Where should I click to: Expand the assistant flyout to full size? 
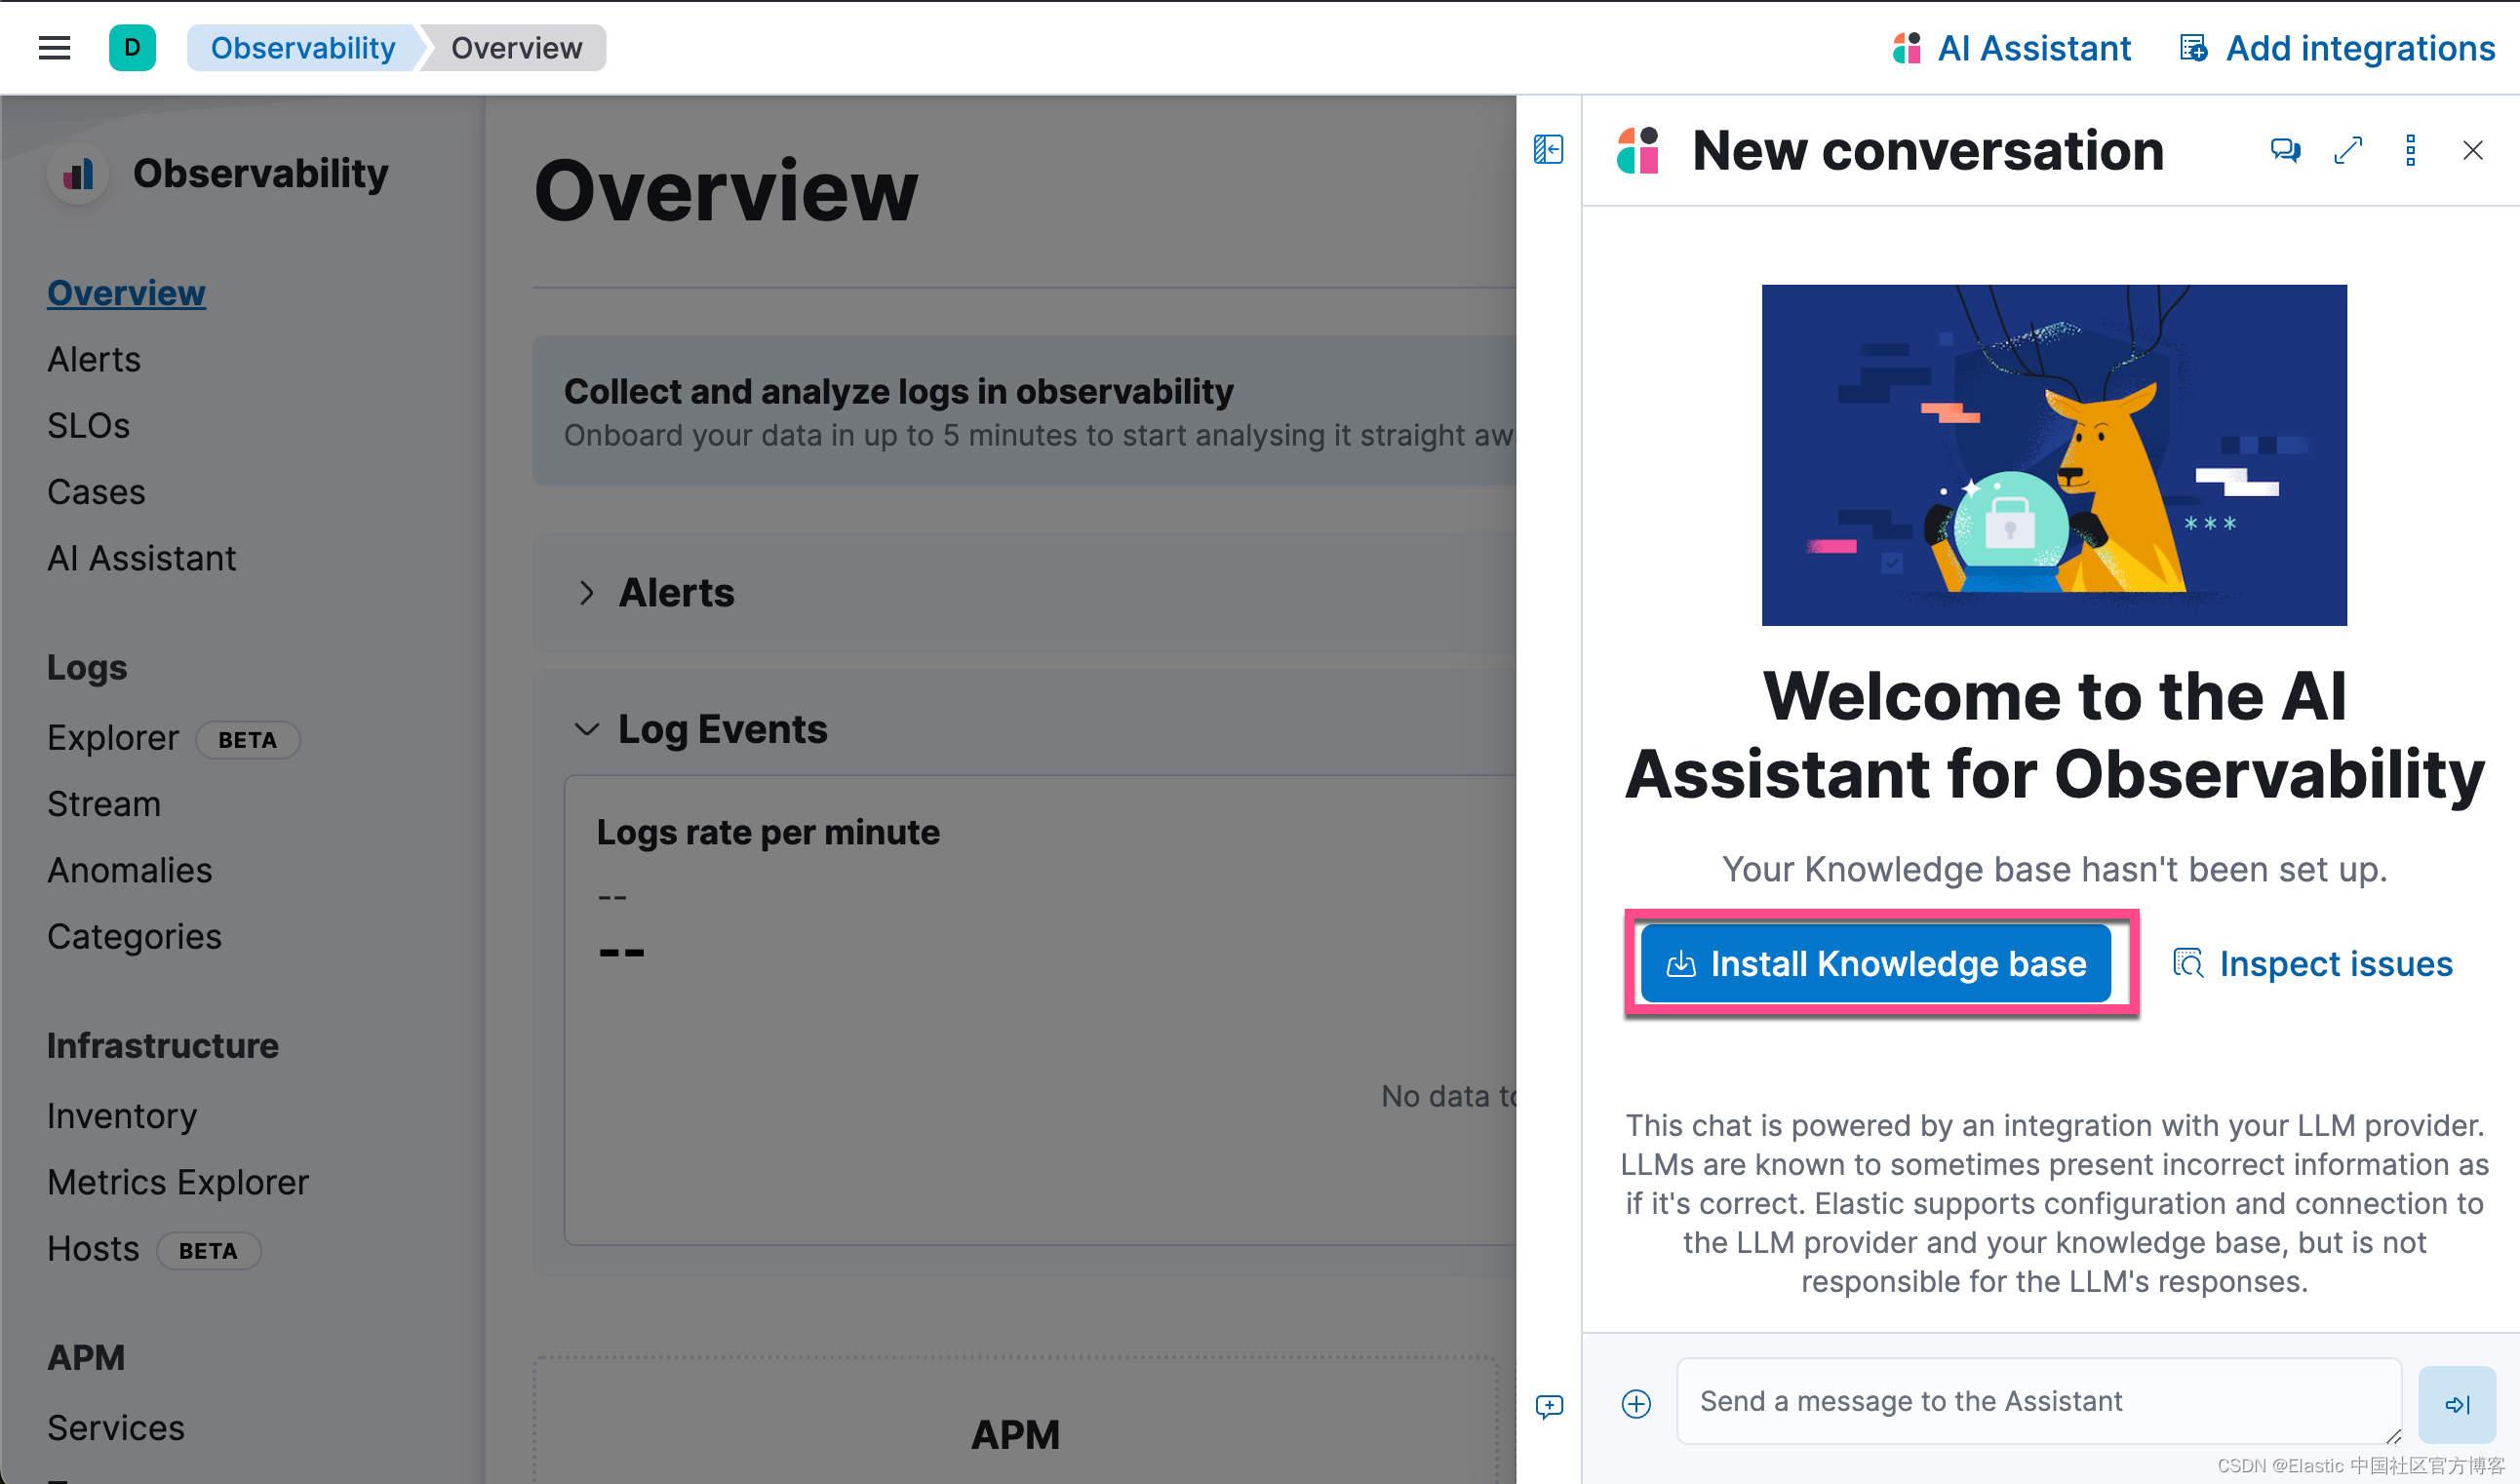pyautogui.click(x=2347, y=150)
